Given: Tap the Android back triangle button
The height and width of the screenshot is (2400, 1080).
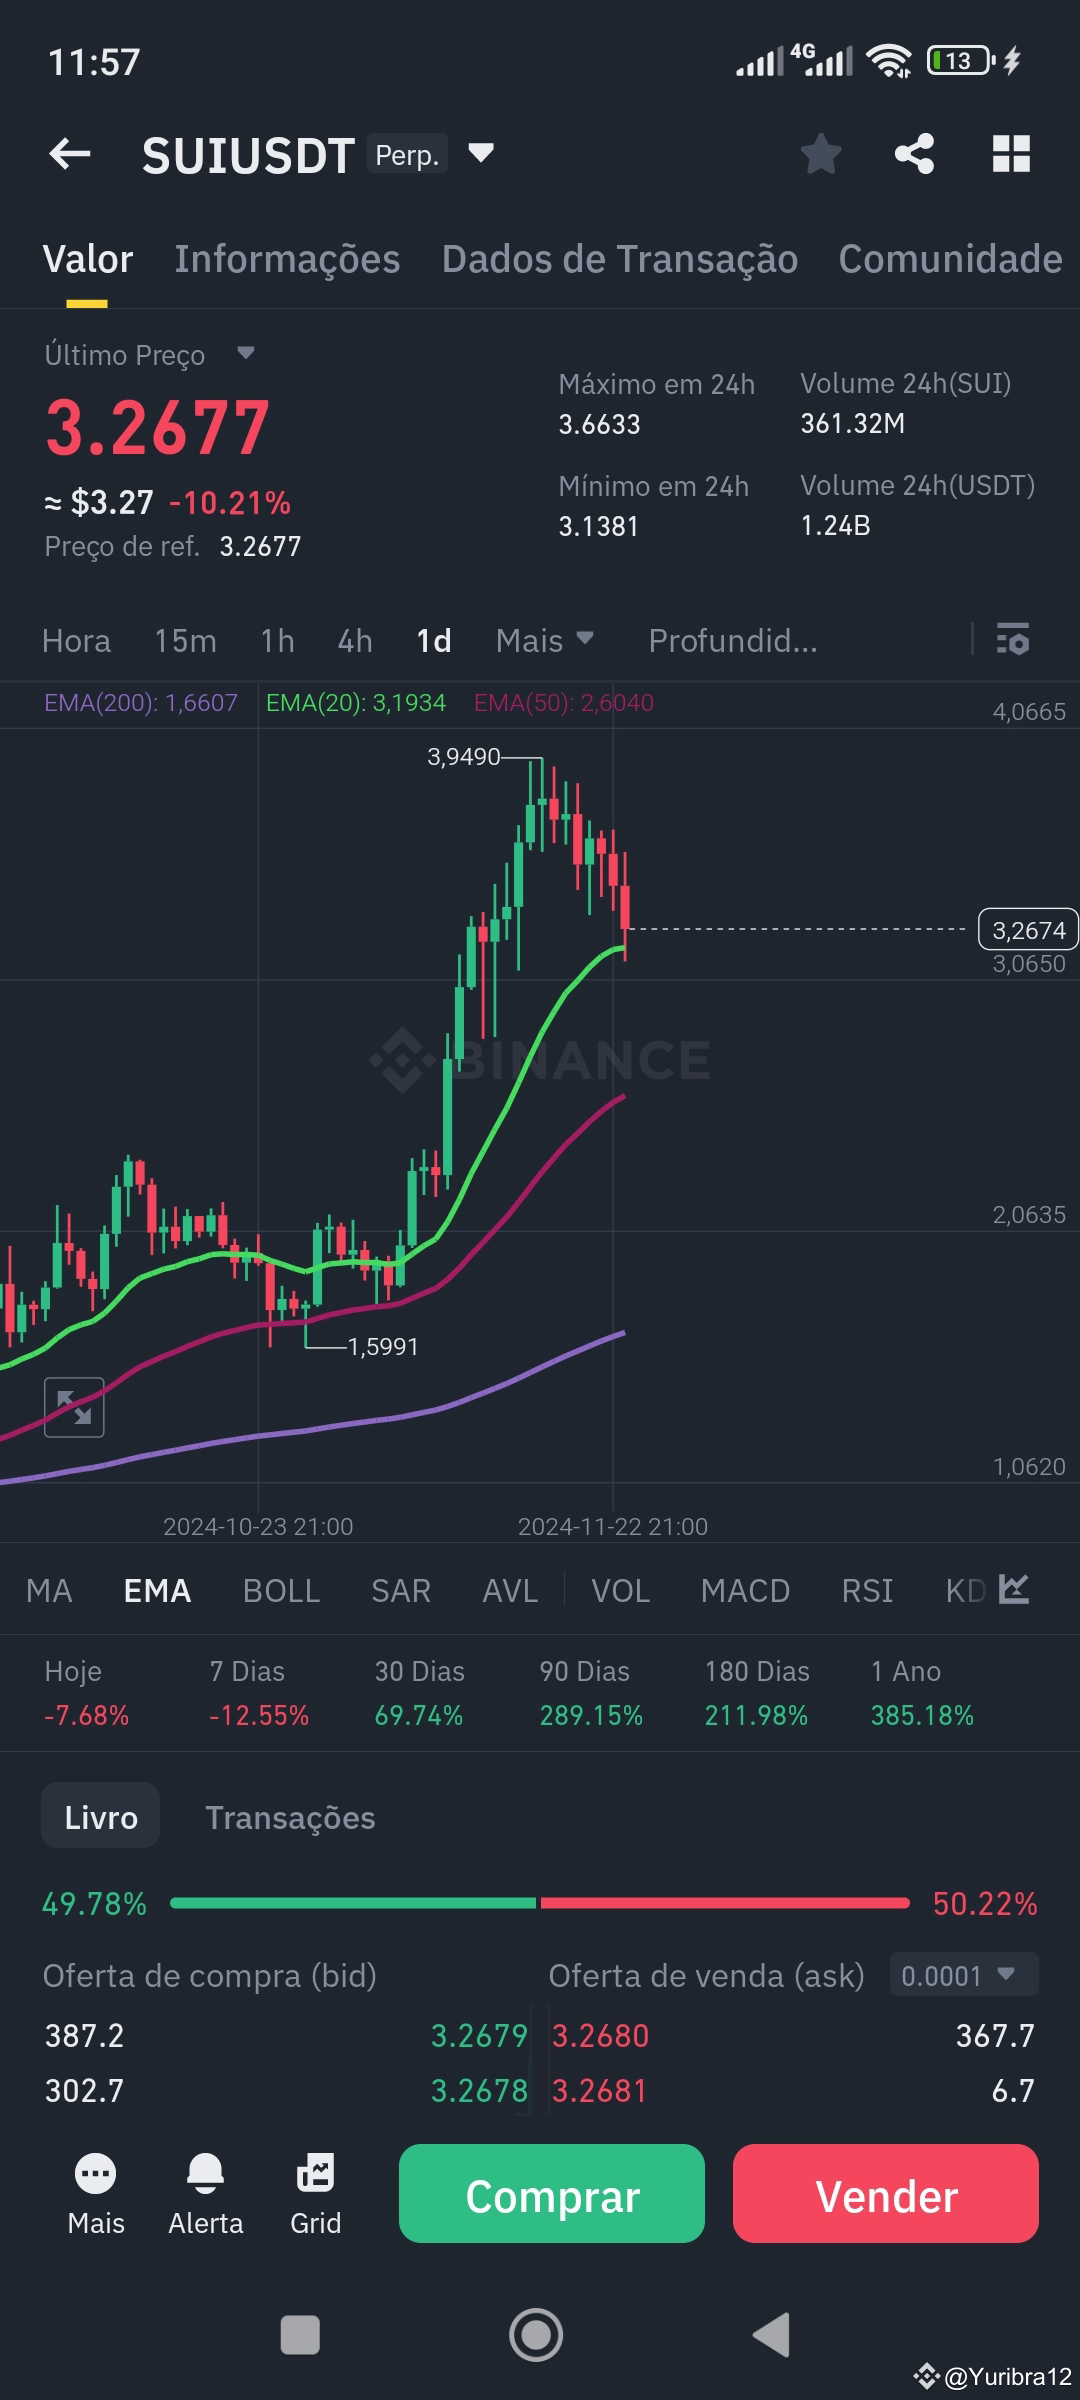Looking at the screenshot, I should tap(771, 2336).
